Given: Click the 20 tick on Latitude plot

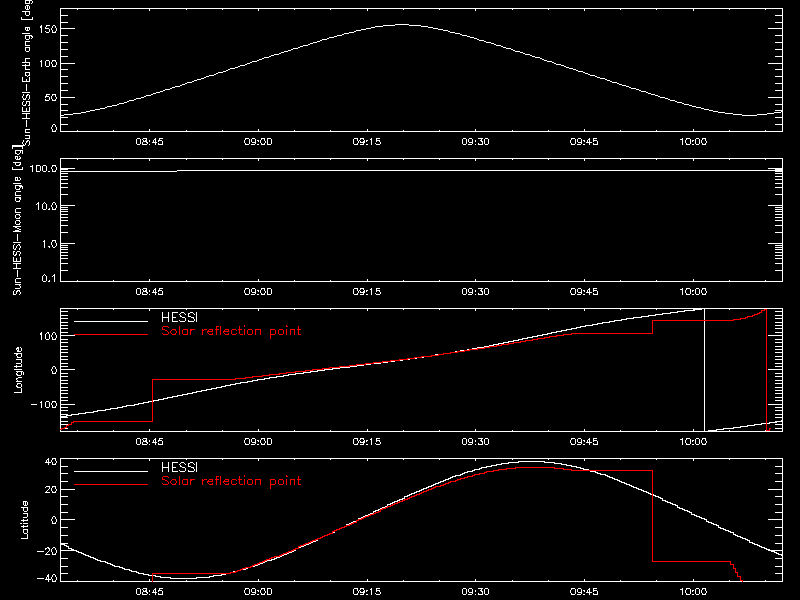Looking at the screenshot, I should (x=51, y=490).
